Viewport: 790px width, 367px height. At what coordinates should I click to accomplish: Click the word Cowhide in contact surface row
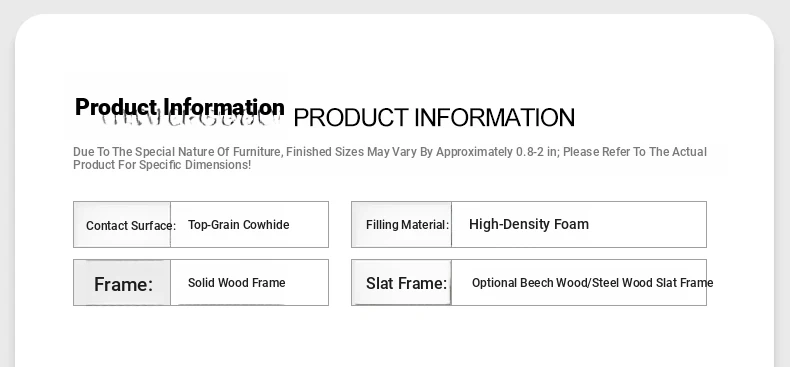[x=270, y=225]
